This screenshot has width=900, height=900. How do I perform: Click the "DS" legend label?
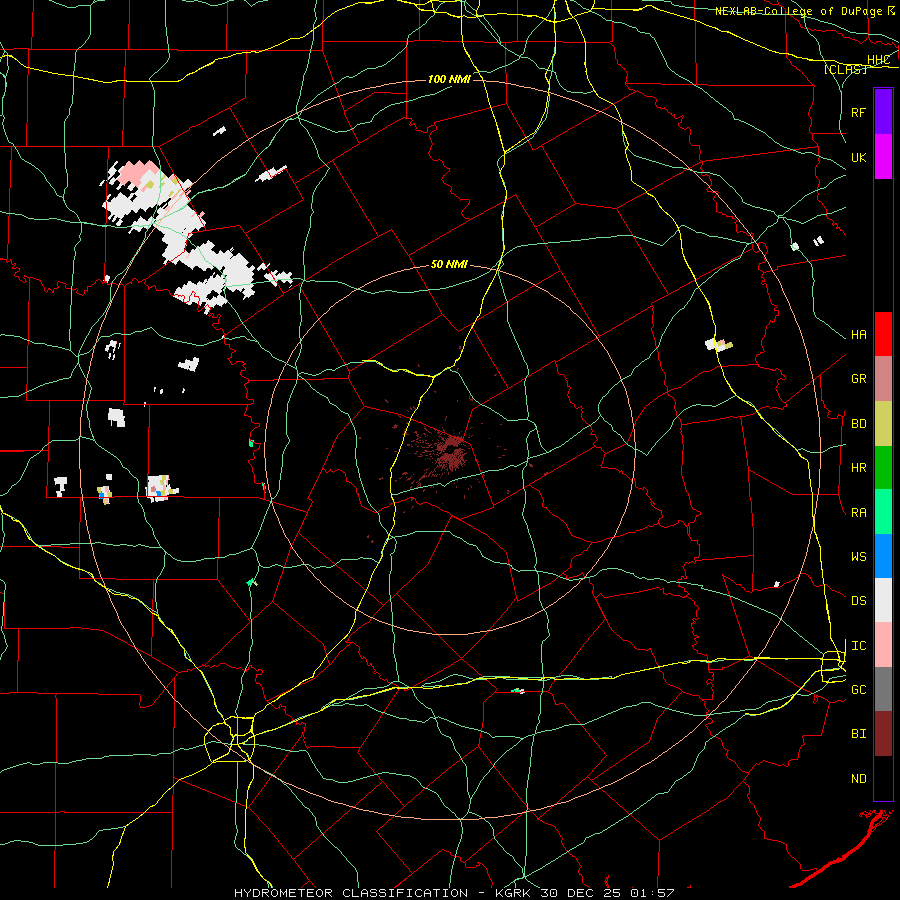[x=859, y=600]
